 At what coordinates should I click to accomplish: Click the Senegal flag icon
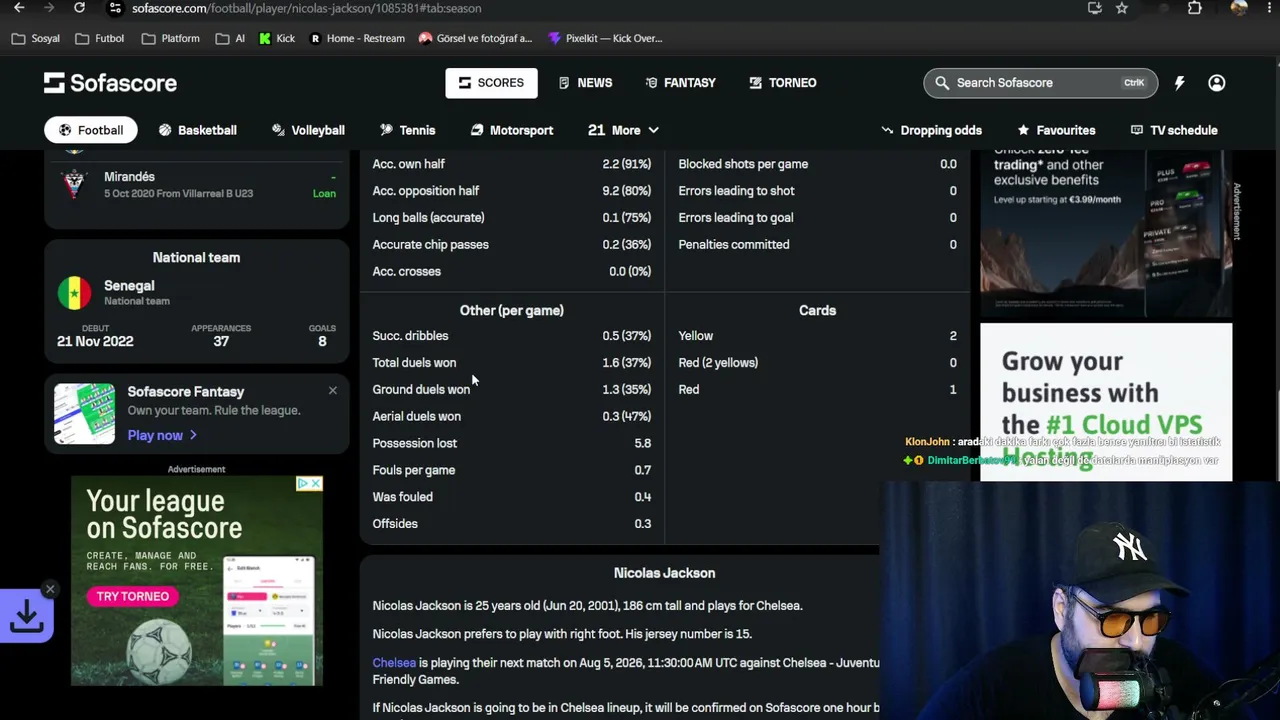click(73, 293)
